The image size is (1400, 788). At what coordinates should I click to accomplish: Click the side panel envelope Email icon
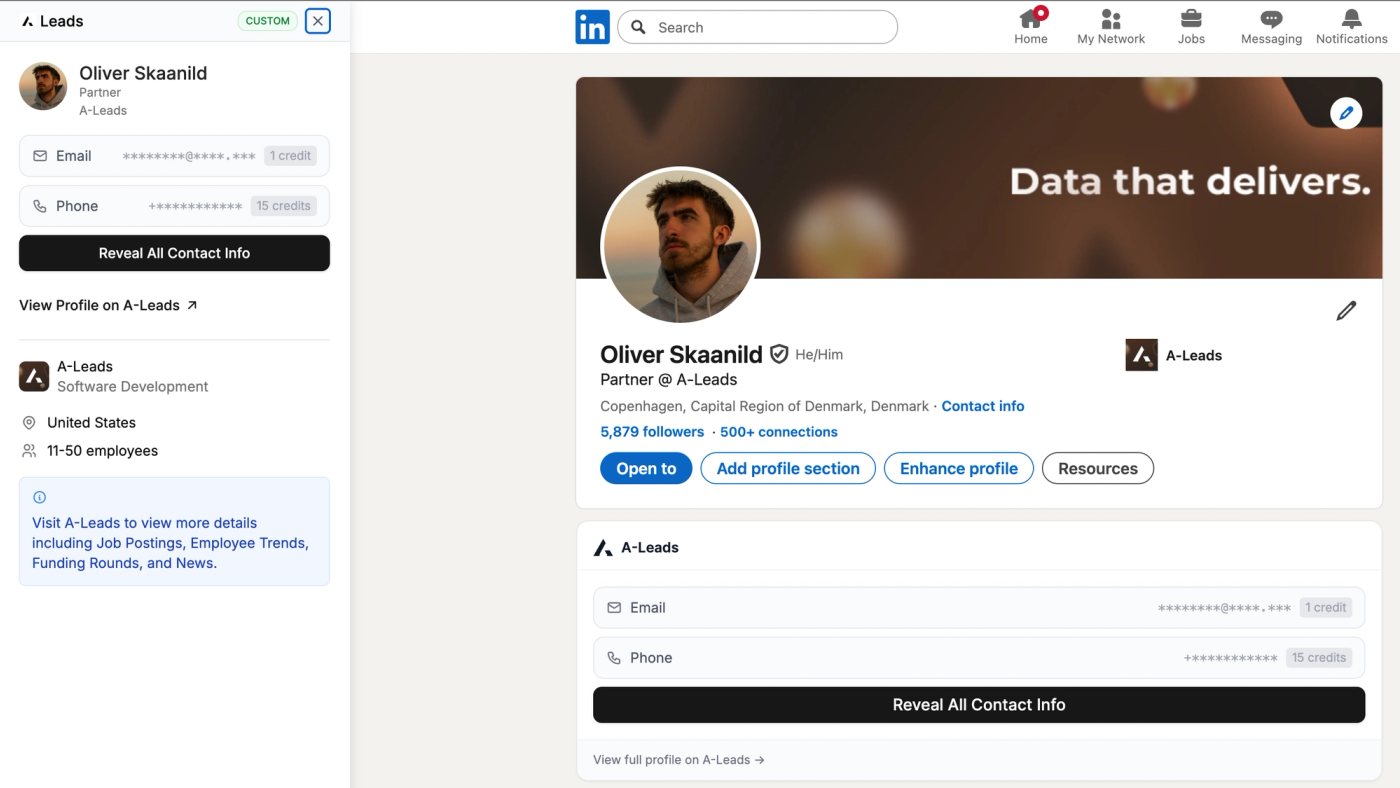coord(40,156)
